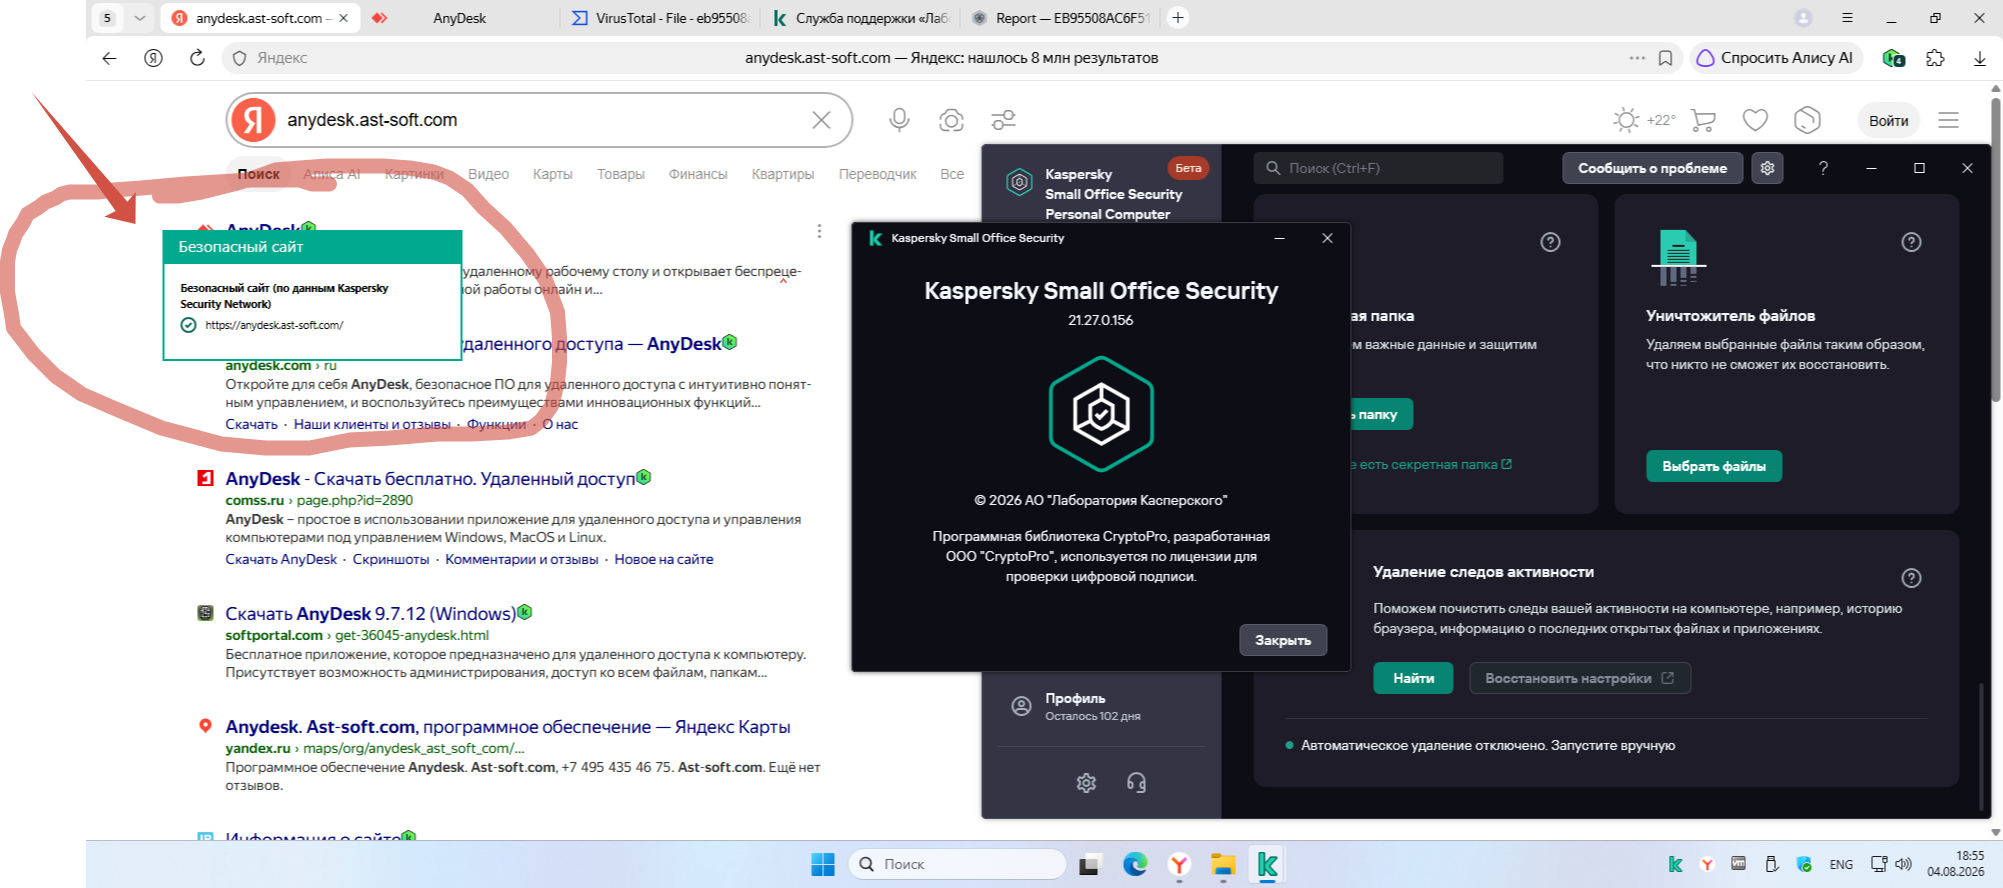Expand the Все services menu in Yandex search

[x=952, y=174]
